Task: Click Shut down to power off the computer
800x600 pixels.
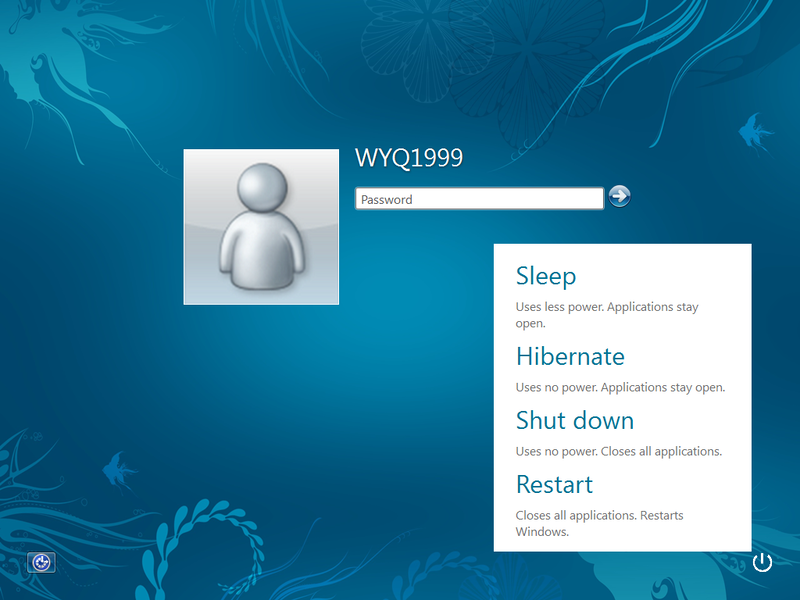Action: click(575, 420)
